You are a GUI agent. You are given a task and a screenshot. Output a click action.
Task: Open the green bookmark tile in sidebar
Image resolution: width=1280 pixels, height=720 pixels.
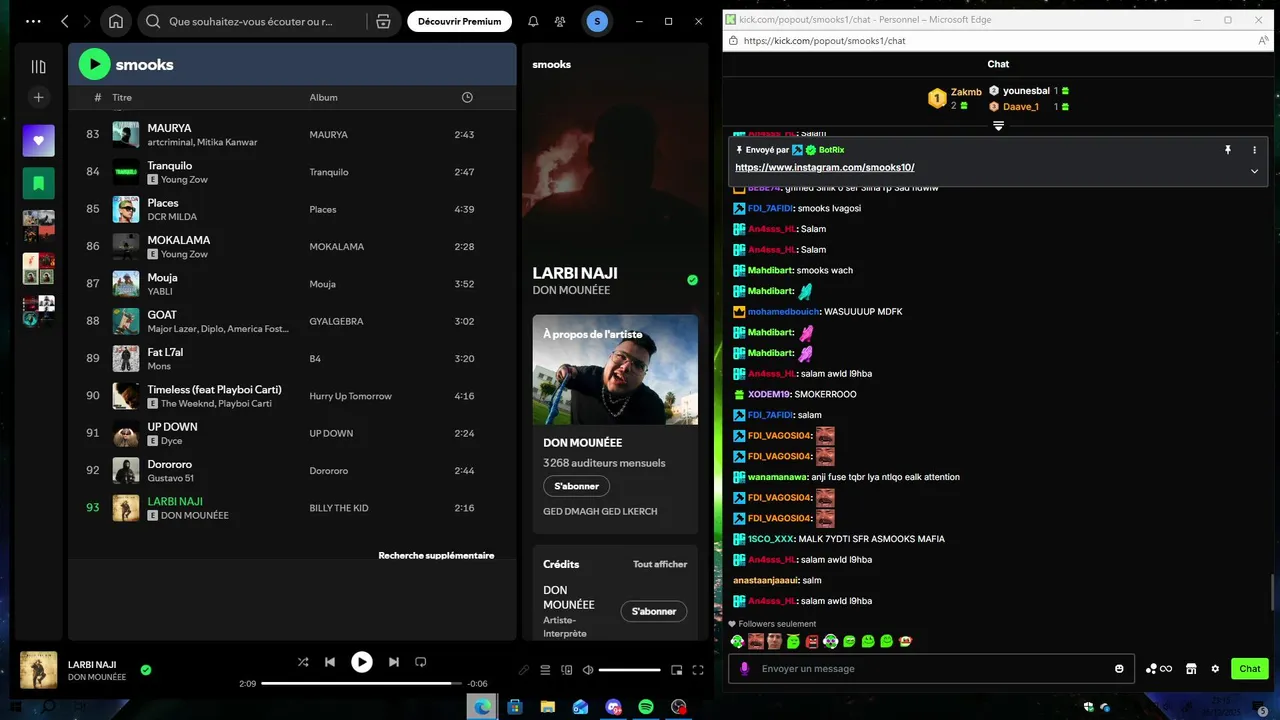pos(38,183)
